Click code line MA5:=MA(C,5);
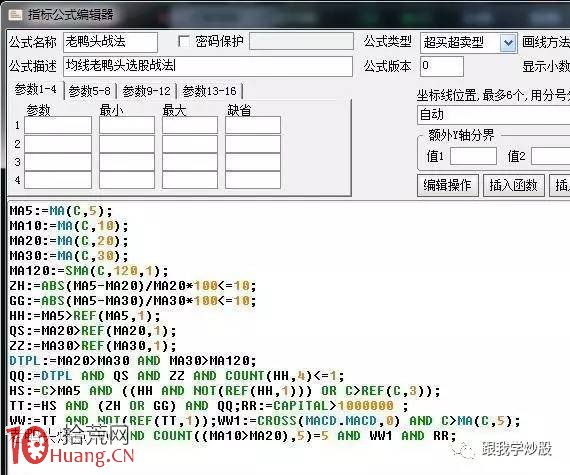This screenshot has height=475, width=570. 61,211
